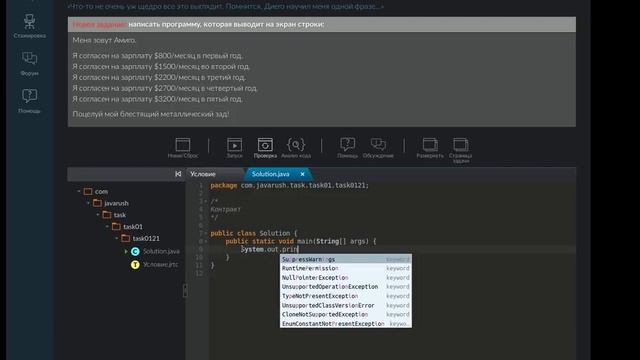Click the red 'Новое задание' heading
The width and height of the screenshot is (640, 360).
(100, 24)
